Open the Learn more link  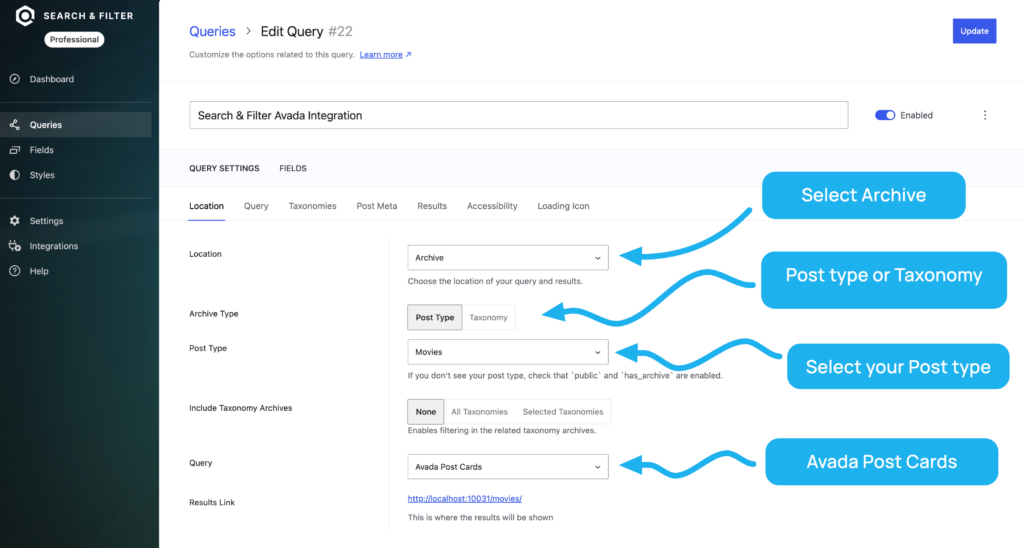[x=385, y=55]
